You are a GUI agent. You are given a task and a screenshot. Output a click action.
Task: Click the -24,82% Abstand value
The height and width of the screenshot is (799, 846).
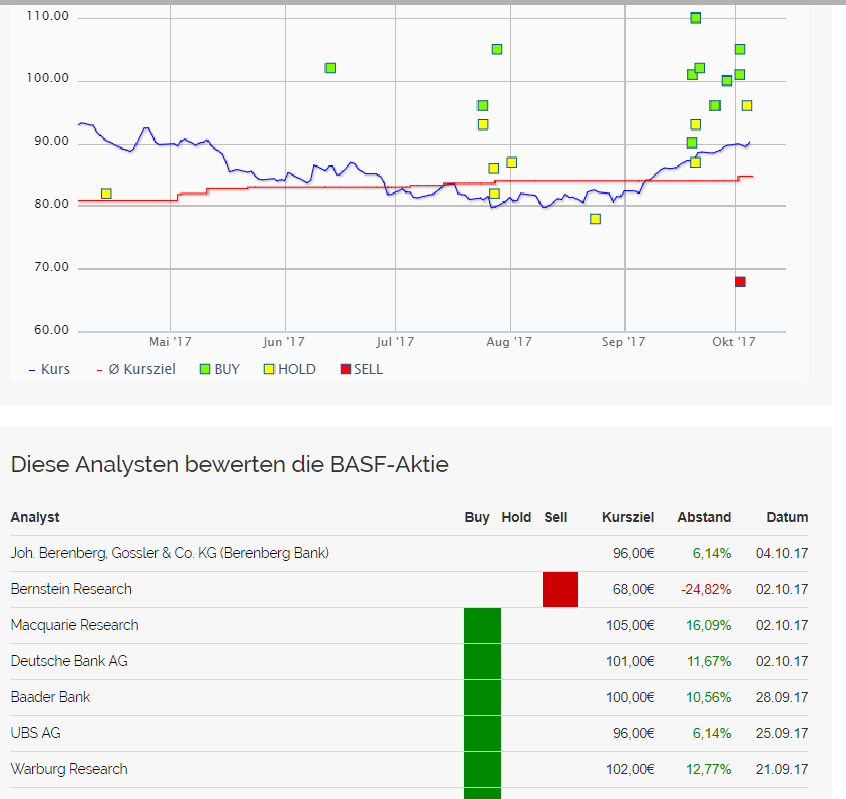[706, 589]
